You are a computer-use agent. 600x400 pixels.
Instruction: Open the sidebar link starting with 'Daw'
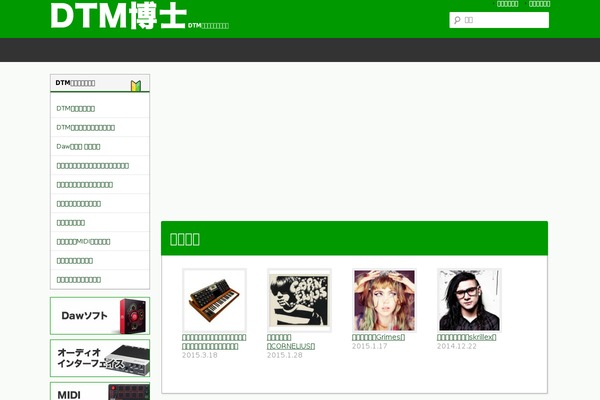tap(78, 147)
